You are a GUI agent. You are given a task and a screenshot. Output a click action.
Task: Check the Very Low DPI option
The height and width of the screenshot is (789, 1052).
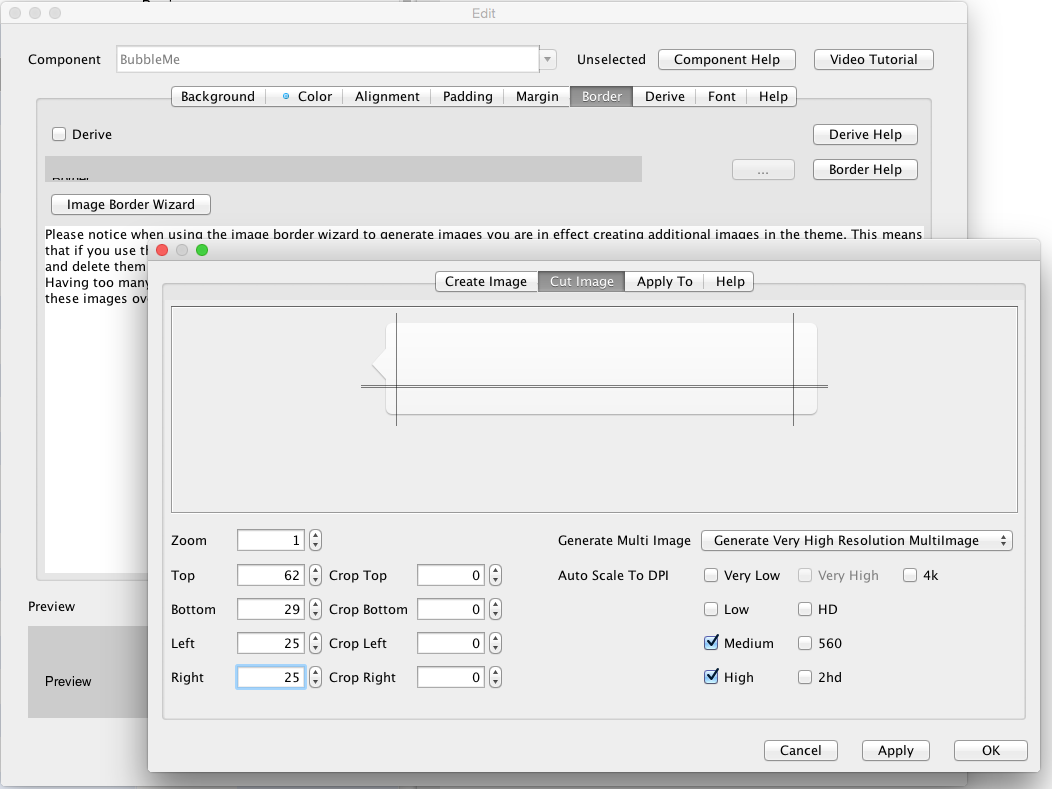click(x=713, y=575)
